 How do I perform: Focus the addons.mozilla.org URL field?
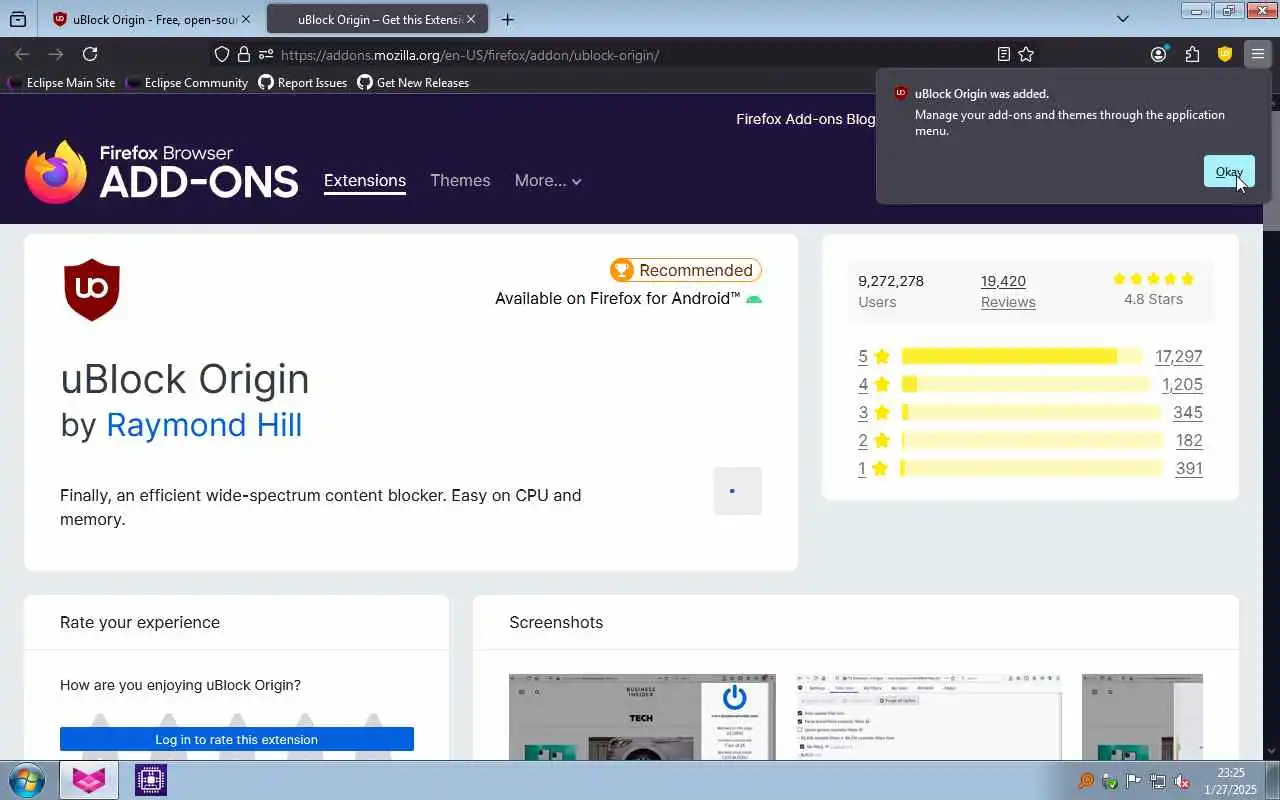click(x=630, y=54)
